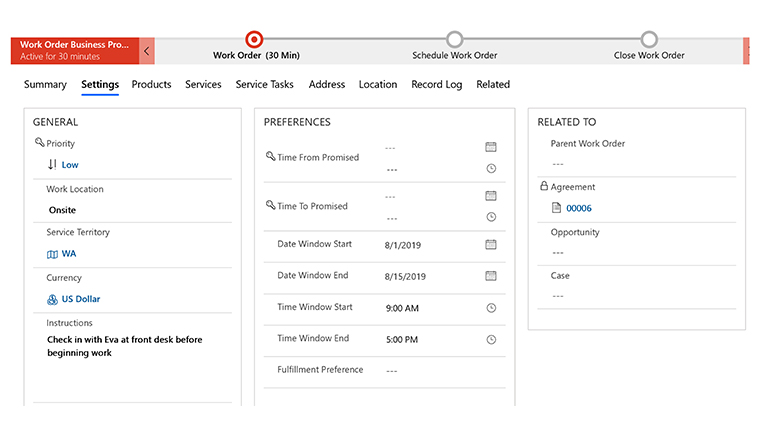Click calendar icon for Date Window Start
This screenshot has height=430, width=760.
pyautogui.click(x=491, y=244)
